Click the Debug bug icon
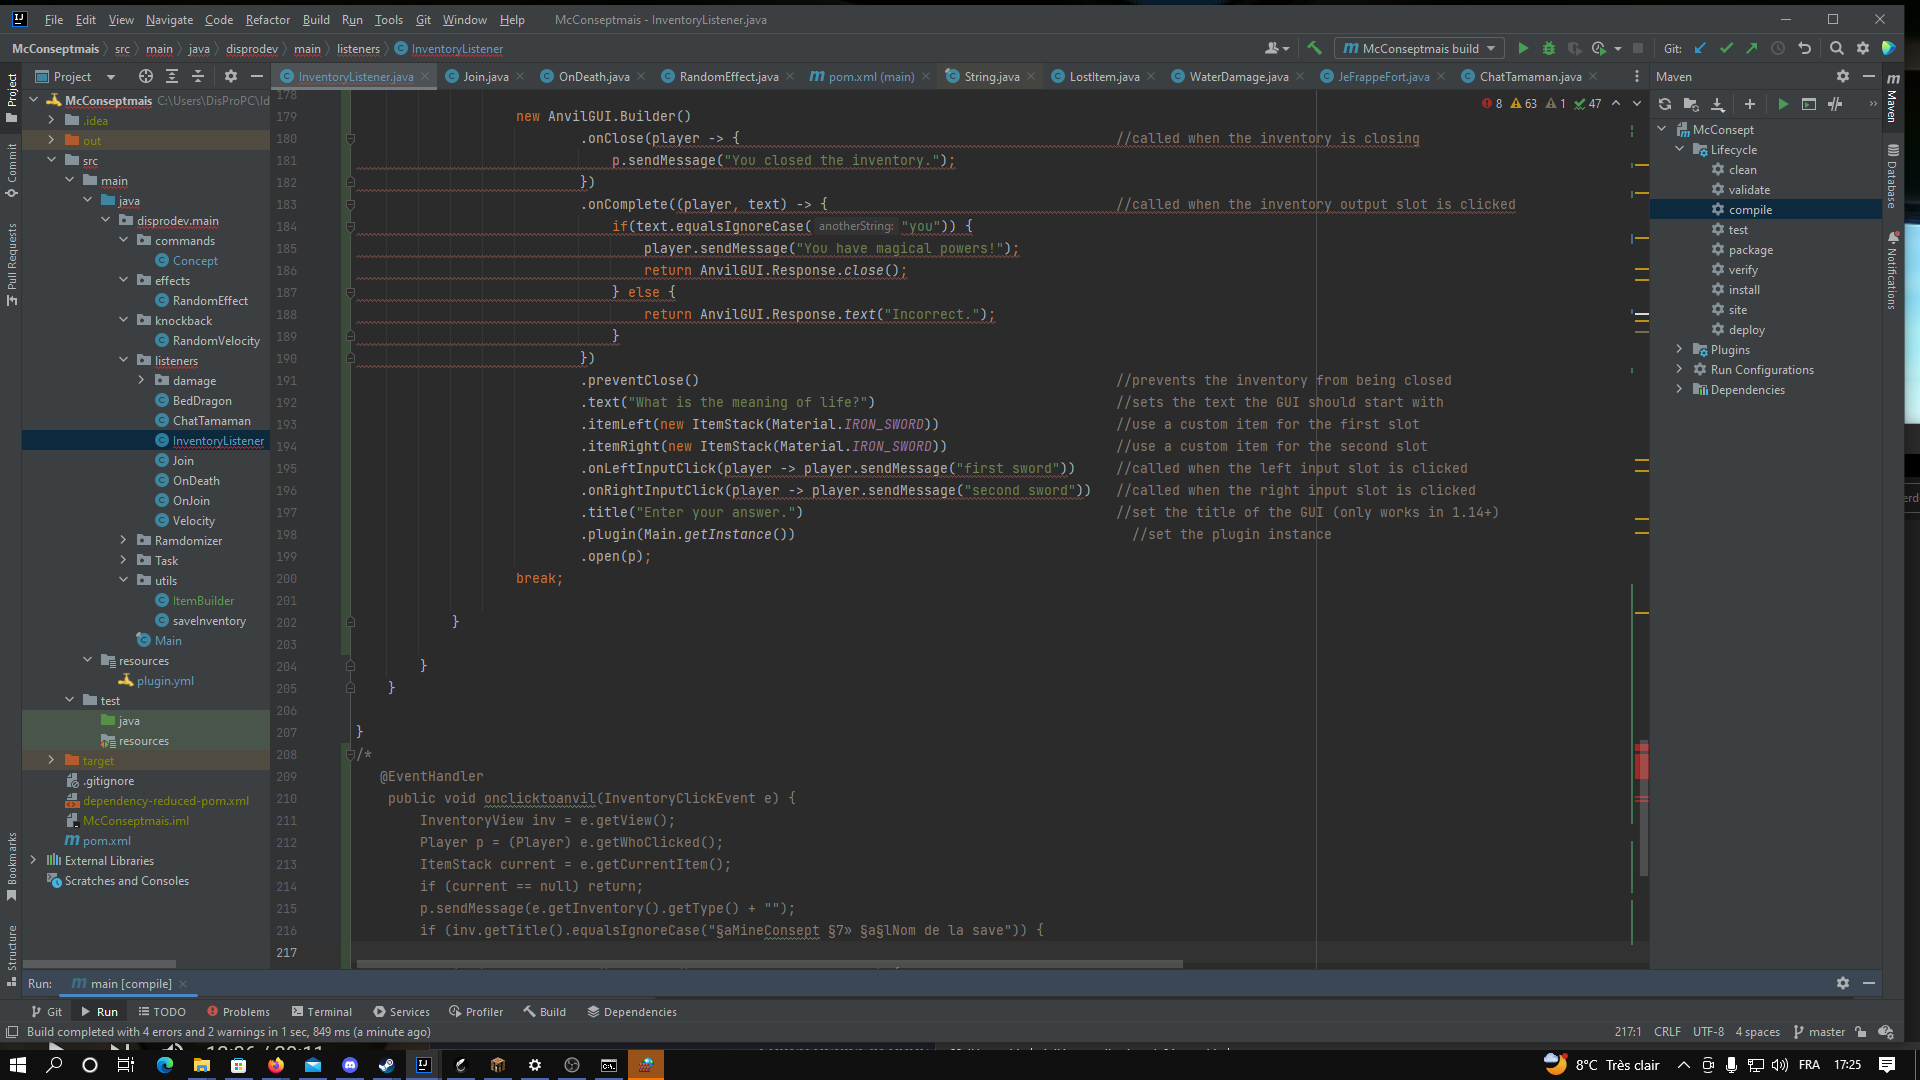The image size is (1920, 1080). 1549,48
